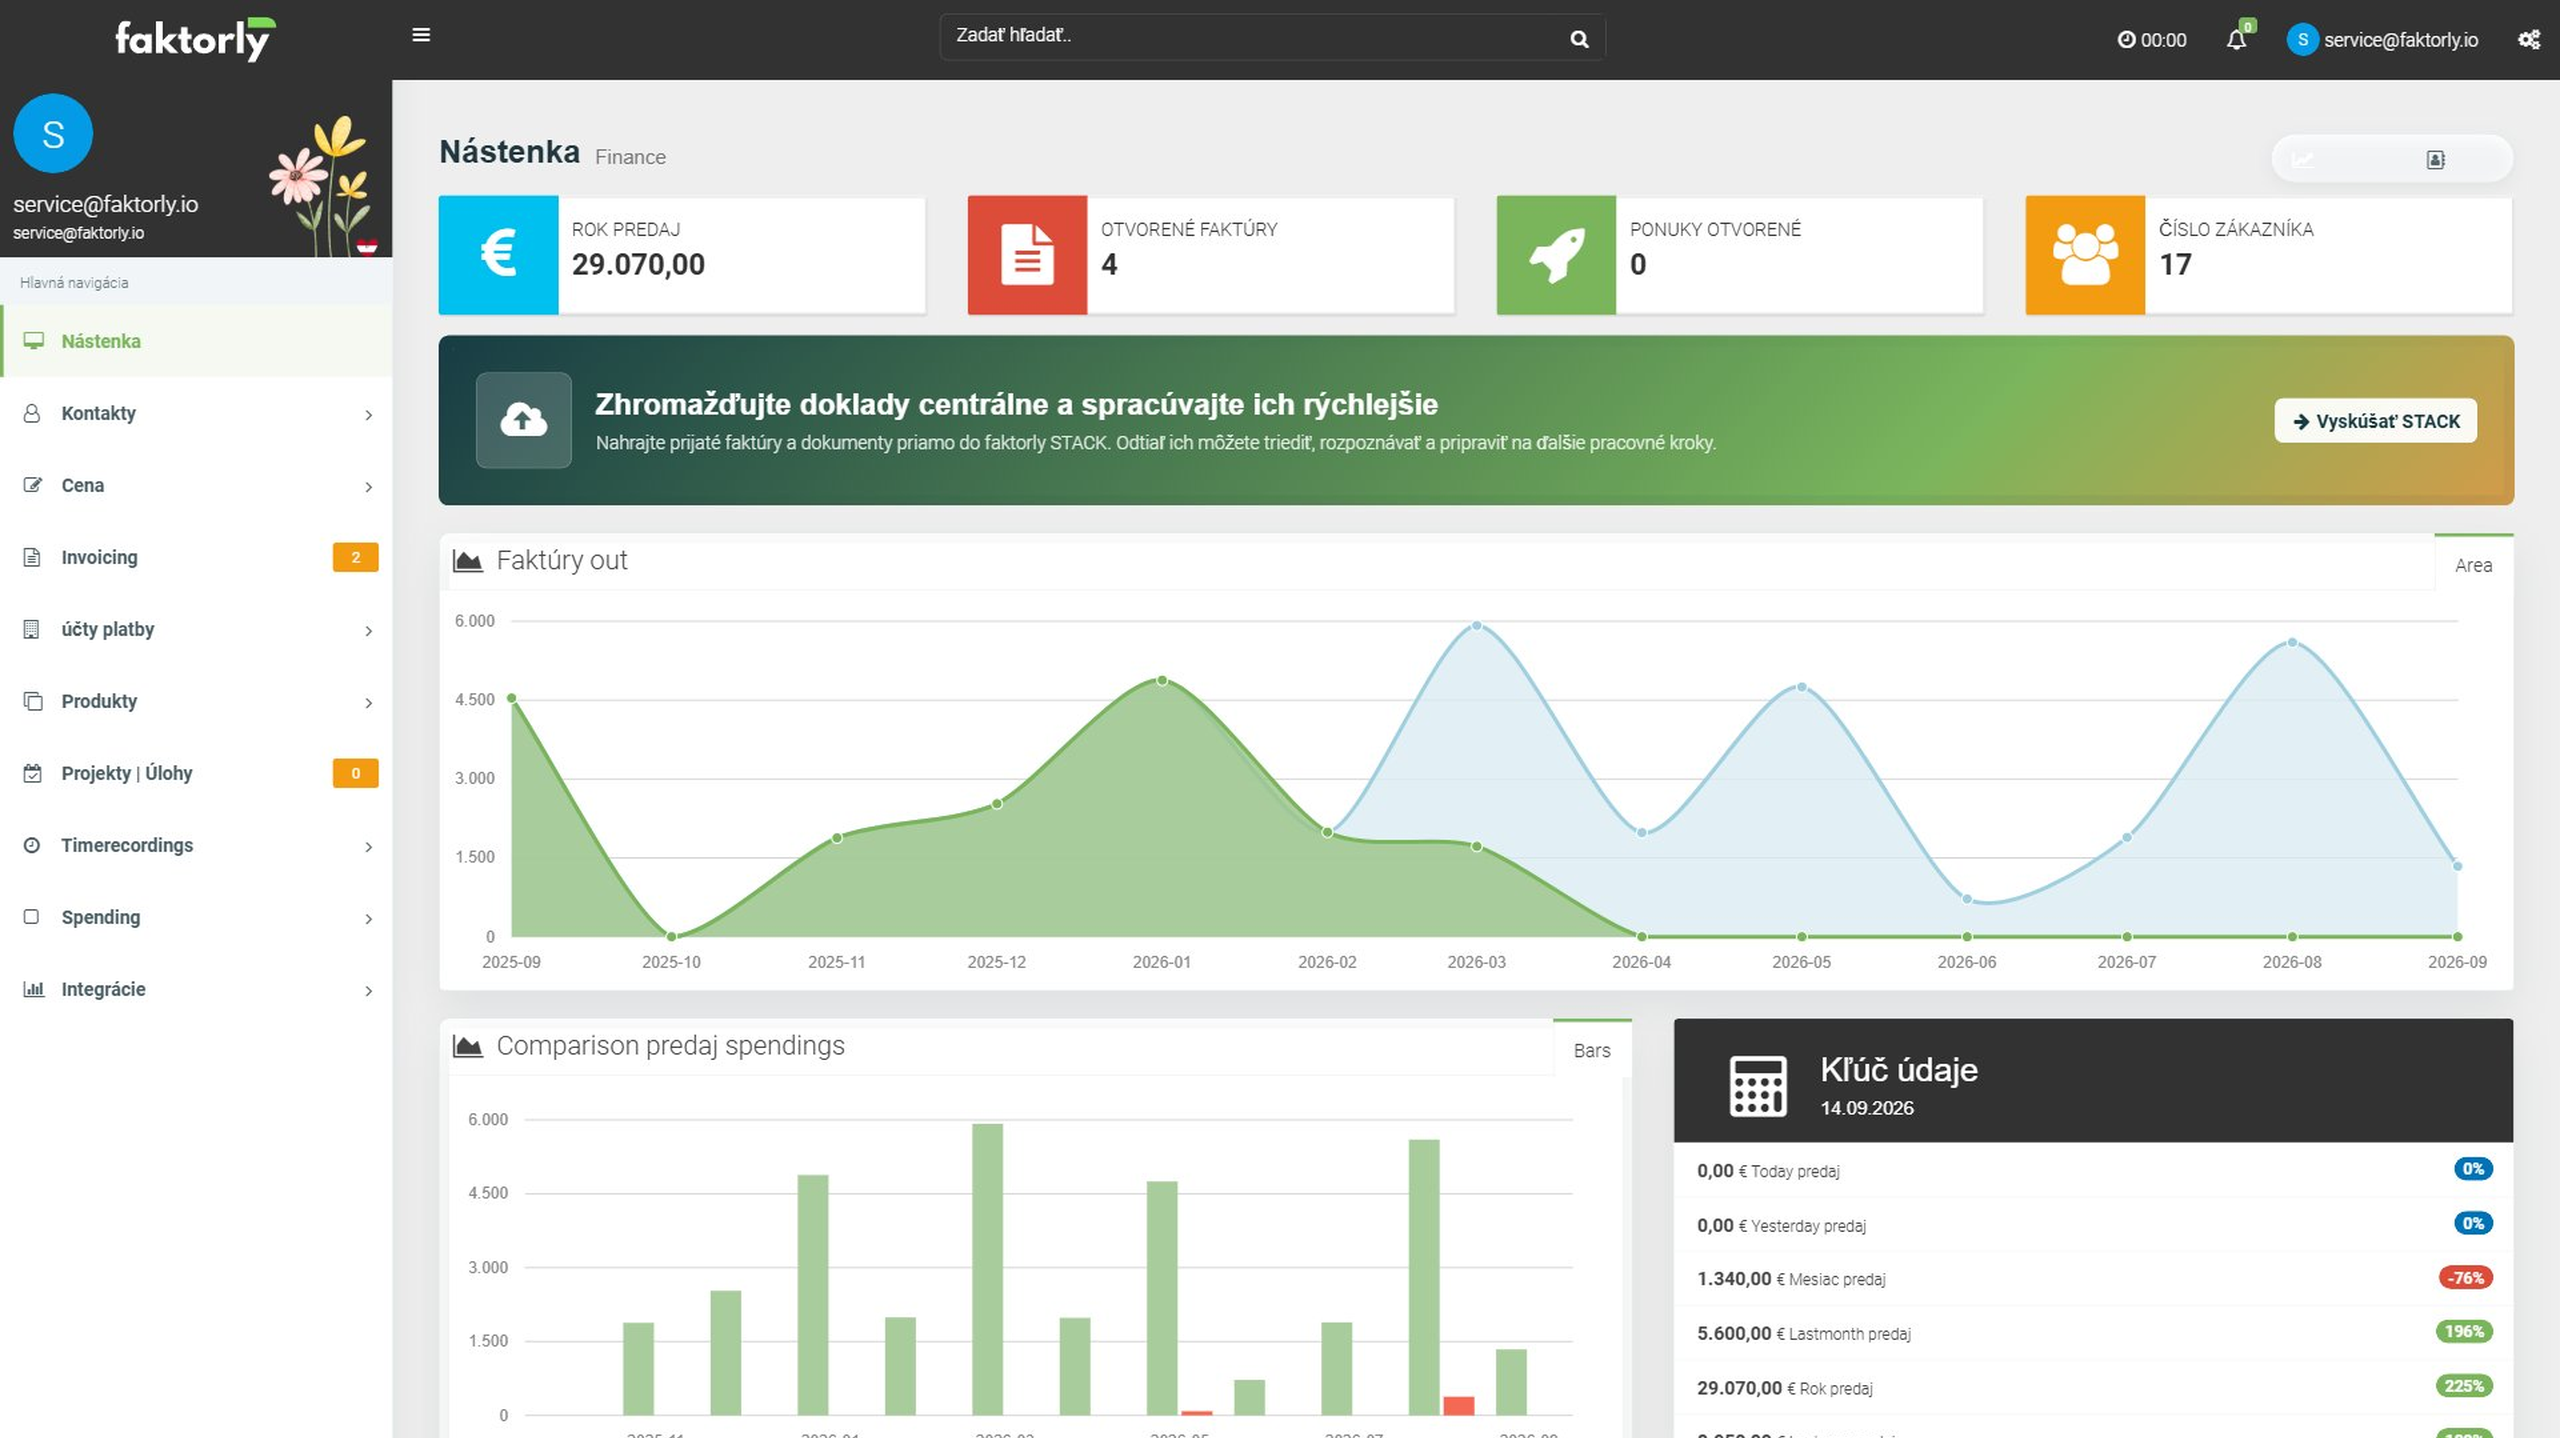The image size is (2560, 1438).
Task: Click the search magnifier icon
Action: 1579,39
